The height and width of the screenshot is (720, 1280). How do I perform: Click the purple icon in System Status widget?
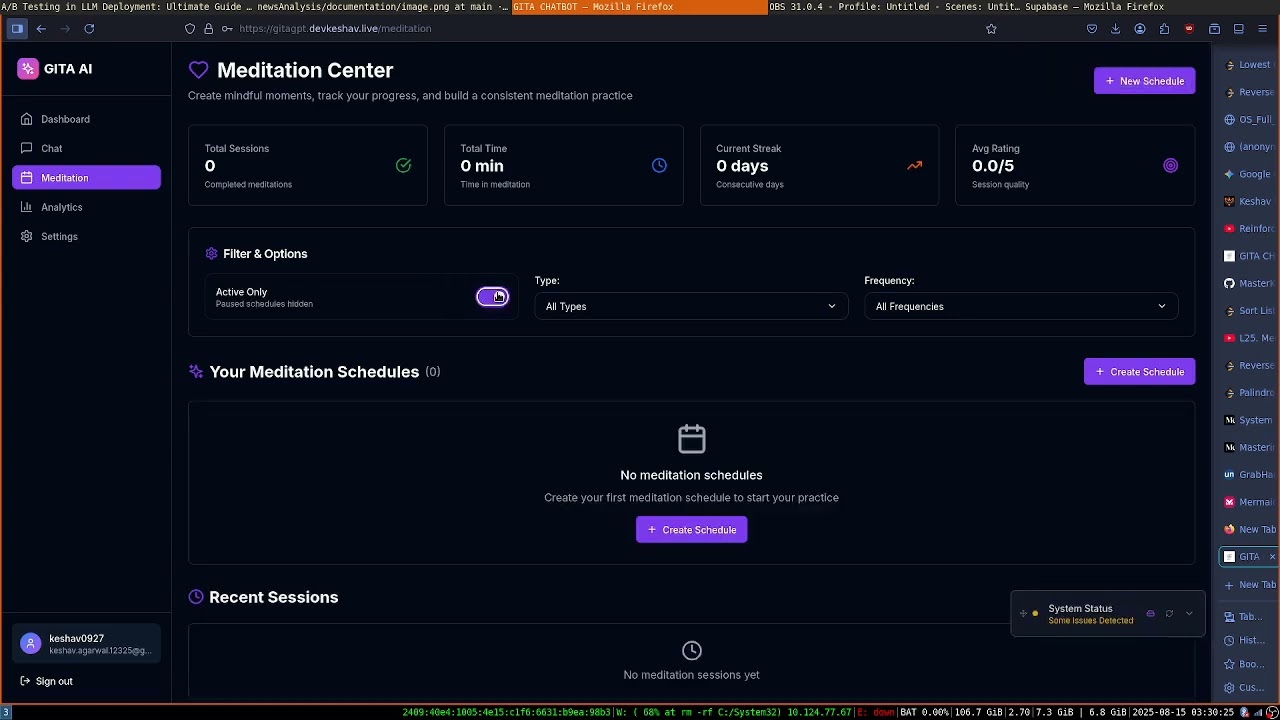point(1150,614)
